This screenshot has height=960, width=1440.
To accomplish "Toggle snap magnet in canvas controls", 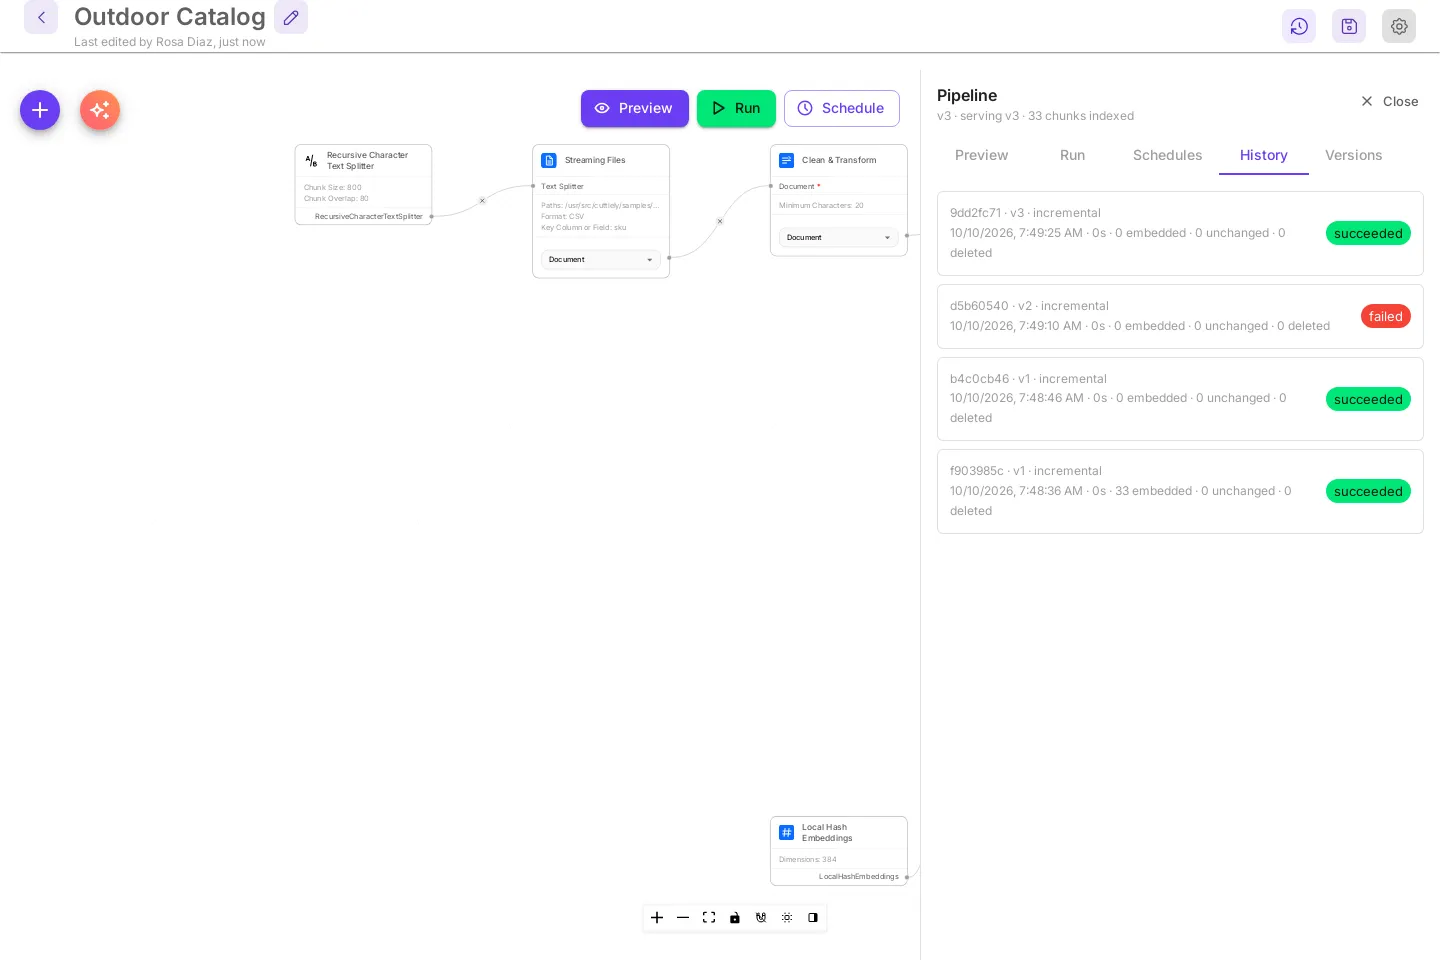I will tap(761, 917).
